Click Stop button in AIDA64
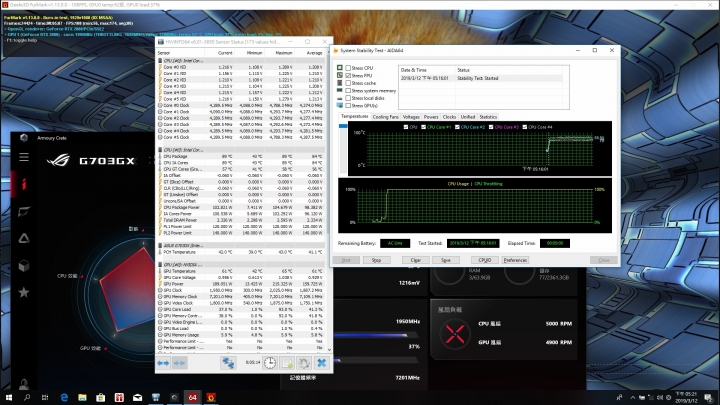The height and width of the screenshot is (405, 720). click(x=376, y=260)
